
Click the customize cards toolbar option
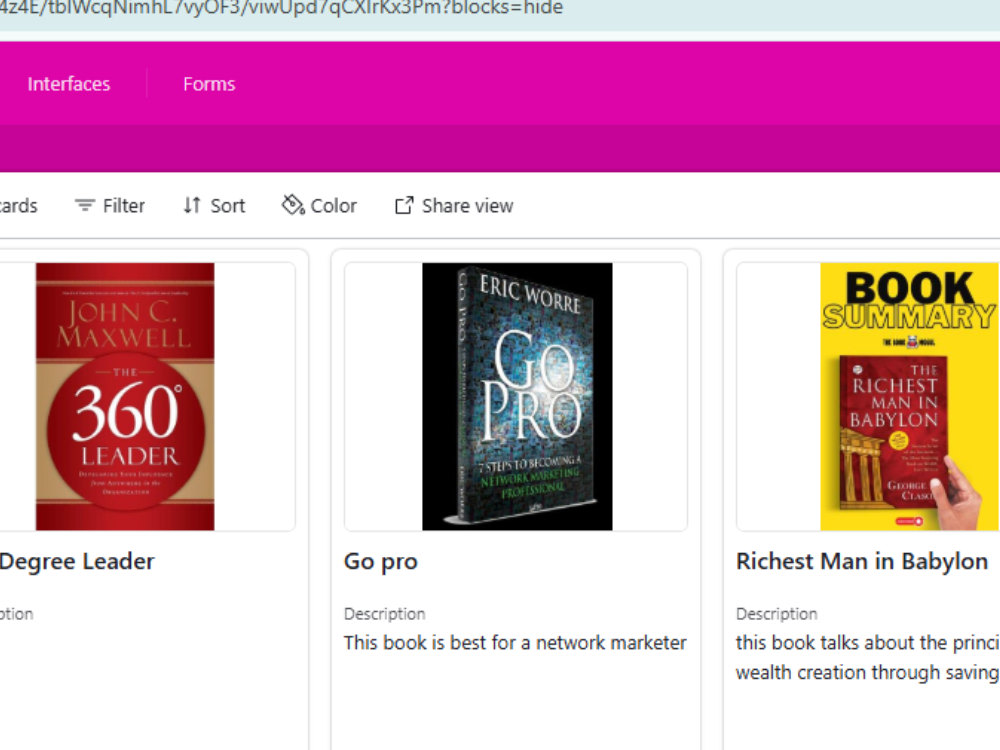[18, 205]
